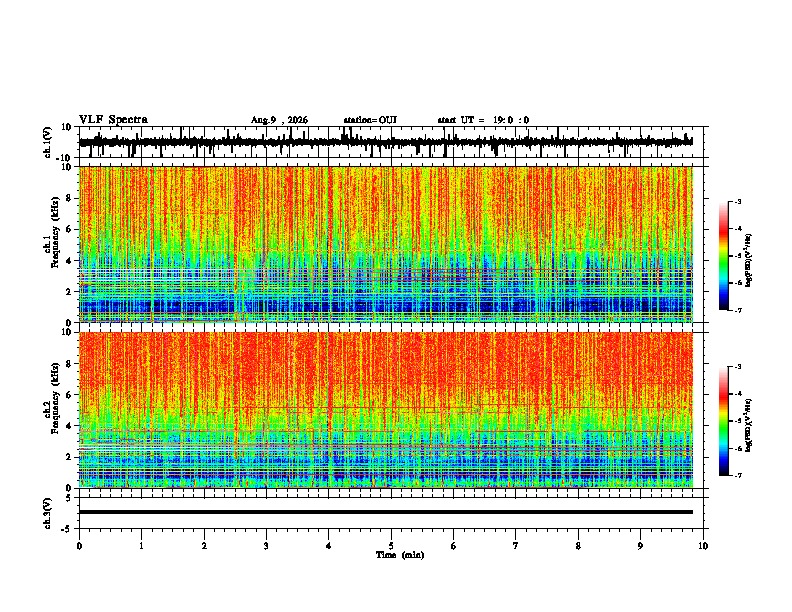Click the time axis tick label "9"
This screenshot has width=792, height=612.
(x=640, y=546)
